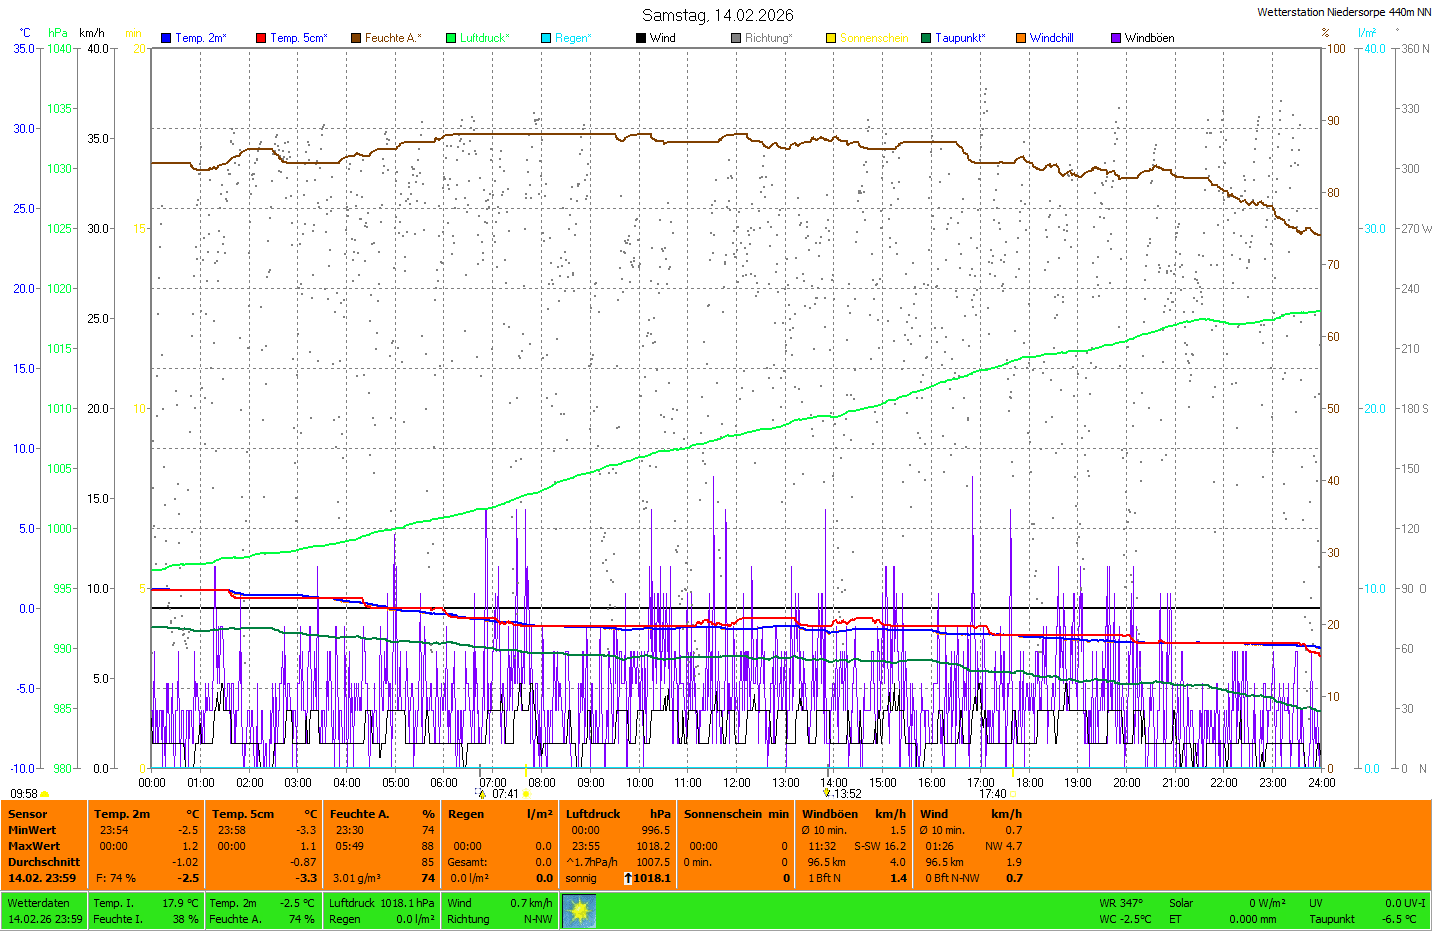Click the blue Temp. 2m legend swatch

click(166, 38)
